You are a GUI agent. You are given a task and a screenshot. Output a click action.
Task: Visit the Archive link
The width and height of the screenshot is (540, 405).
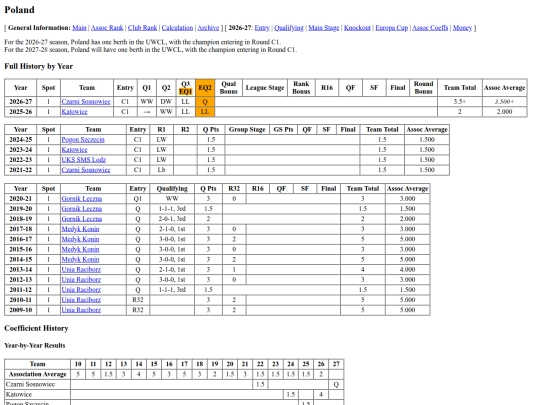208,28
